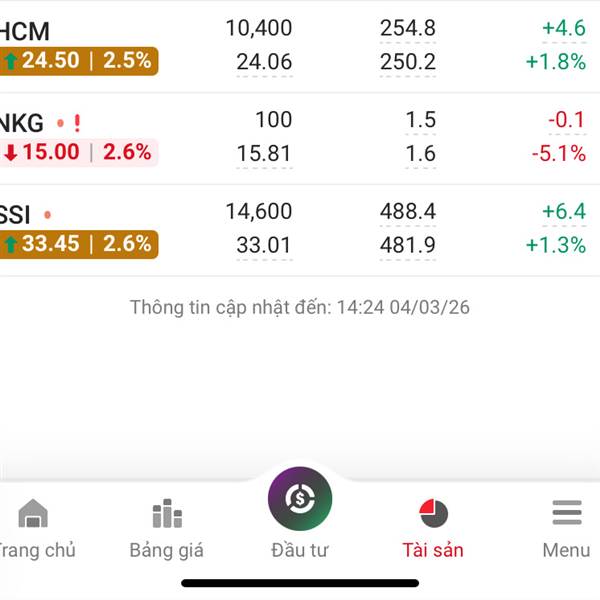Image resolution: width=600 pixels, height=600 pixels.
Task: Open the Trang chủ home icon
Action: (x=33, y=514)
